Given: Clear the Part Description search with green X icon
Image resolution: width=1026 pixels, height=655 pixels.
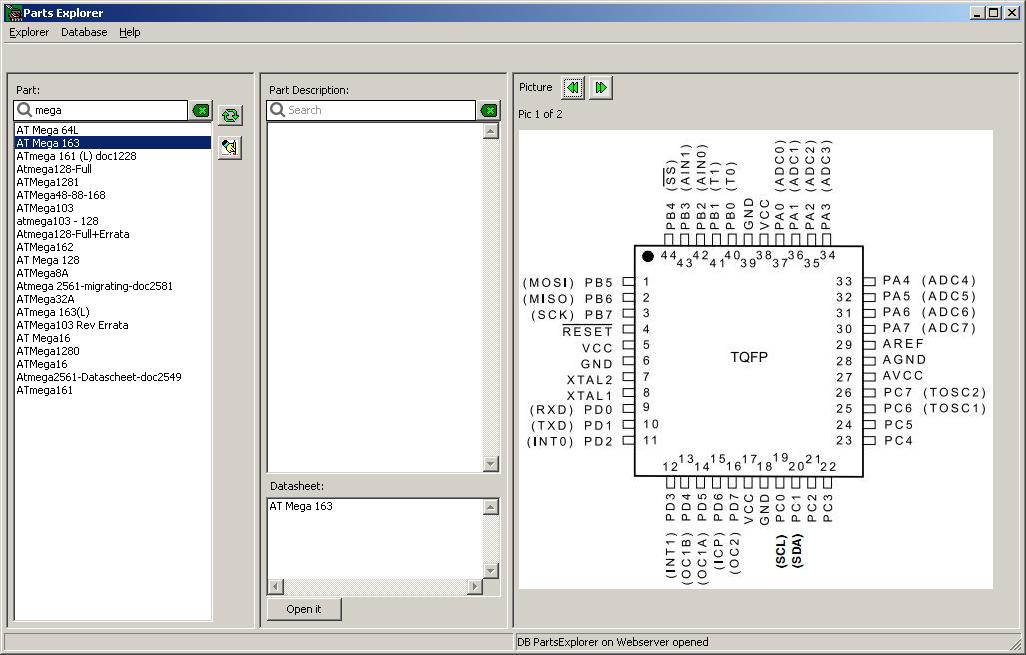Looking at the screenshot, I should (489, 111).
